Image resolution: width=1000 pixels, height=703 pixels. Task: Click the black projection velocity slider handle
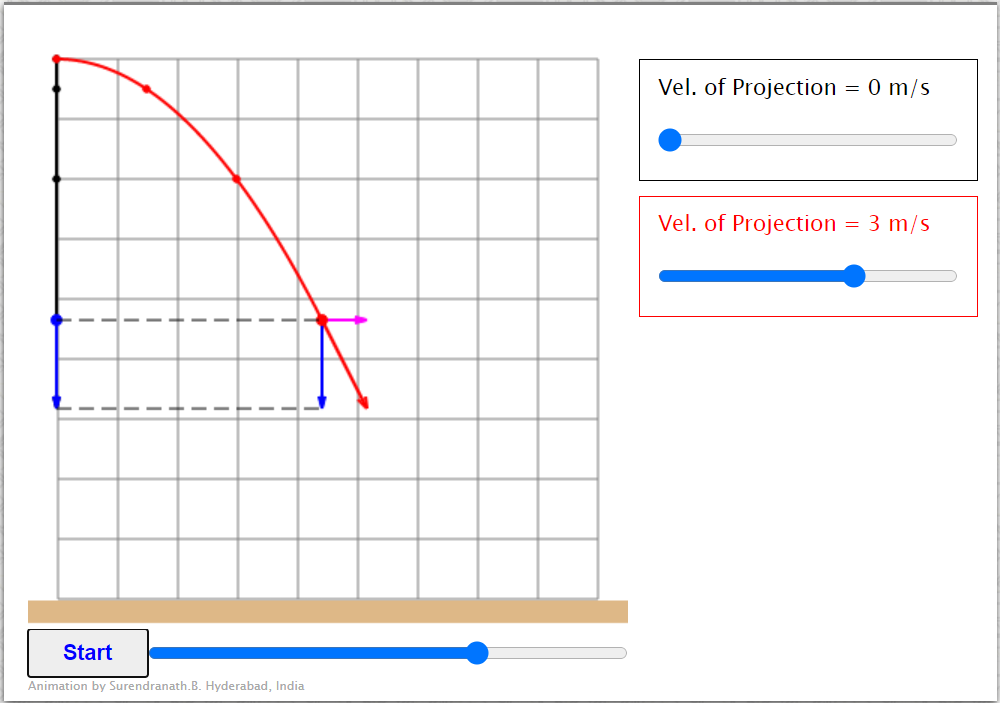(670, 140)
